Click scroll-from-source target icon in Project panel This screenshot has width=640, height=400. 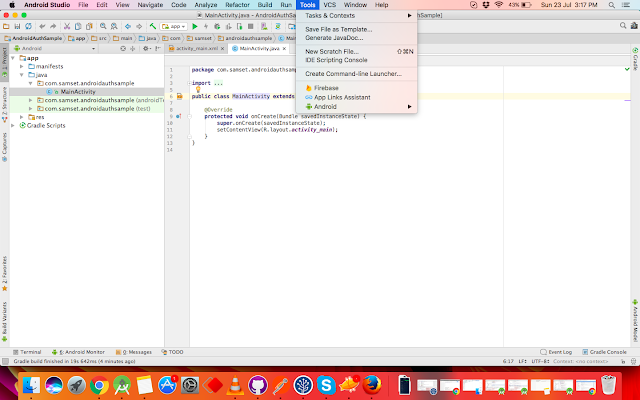coord(123,48)
